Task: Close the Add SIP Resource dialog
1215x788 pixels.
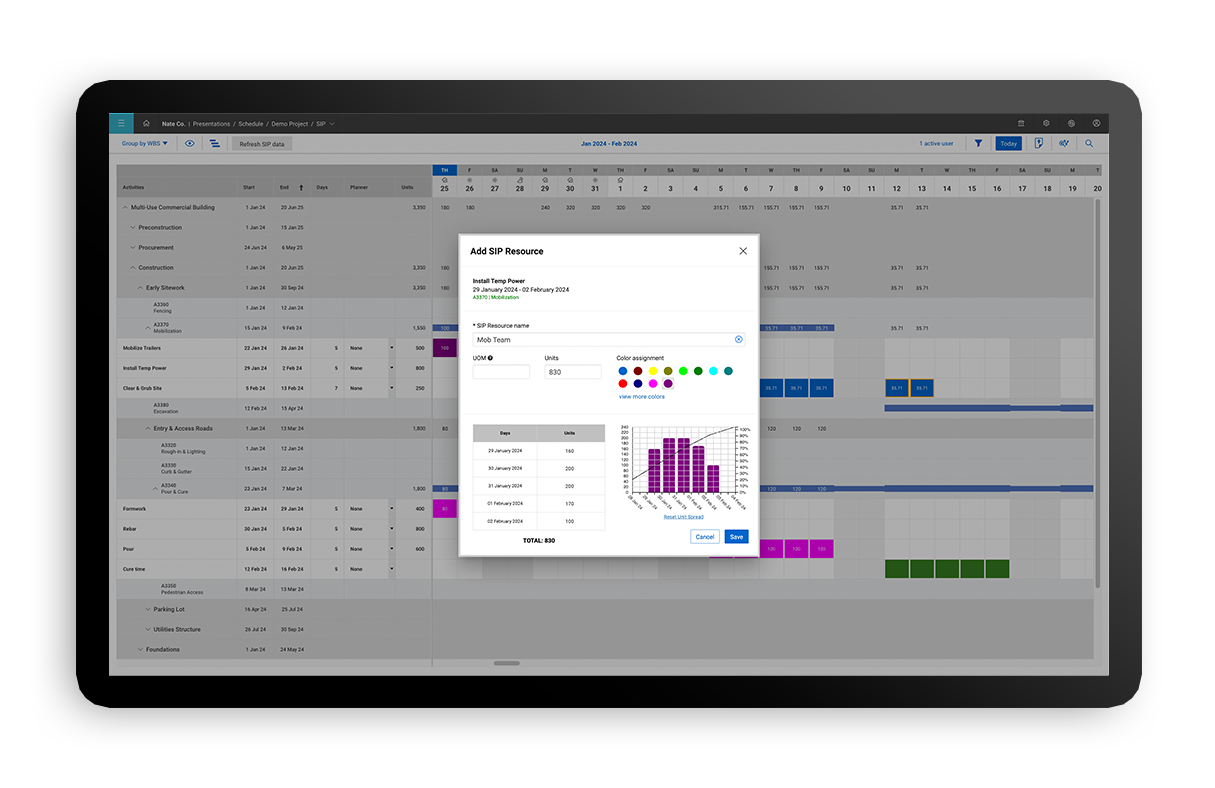Action: click(742, 251)
